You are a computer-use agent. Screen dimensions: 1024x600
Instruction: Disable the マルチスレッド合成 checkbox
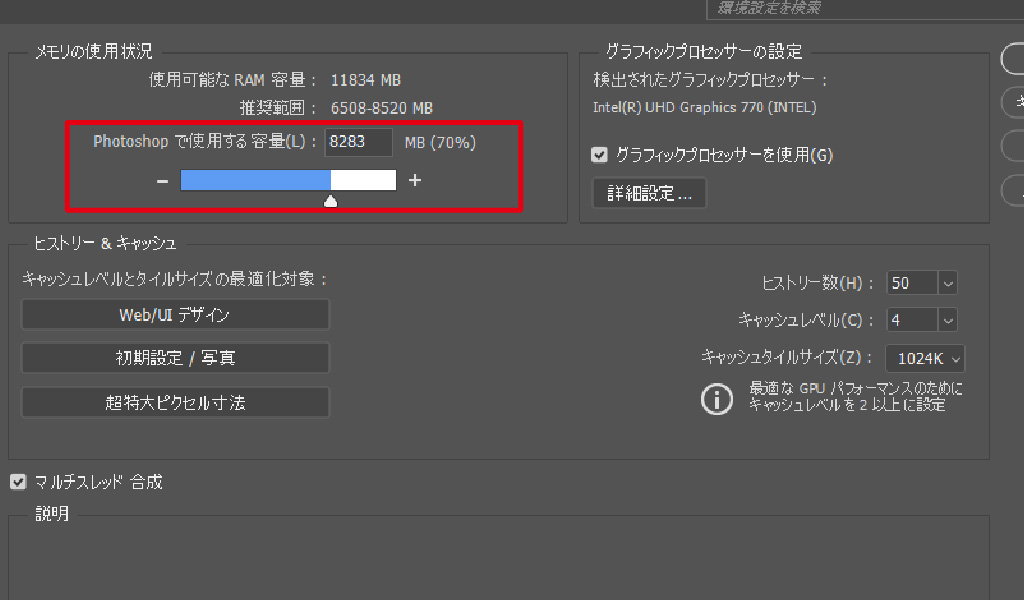click(x=17, y=482)
